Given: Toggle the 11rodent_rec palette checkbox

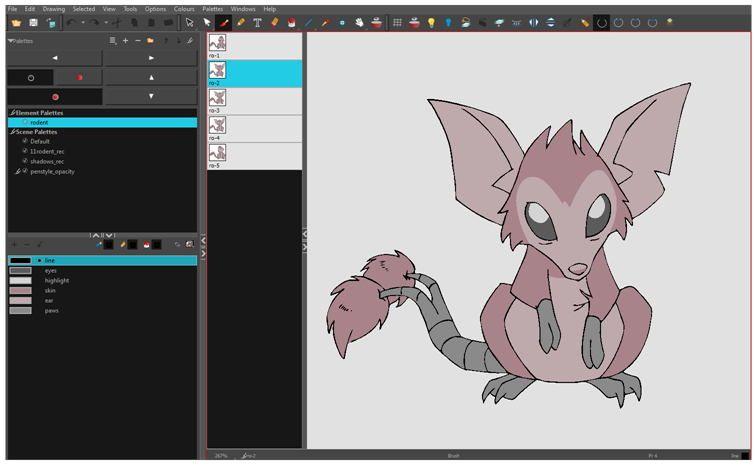Looking at the screenshot, I should 25,151.
